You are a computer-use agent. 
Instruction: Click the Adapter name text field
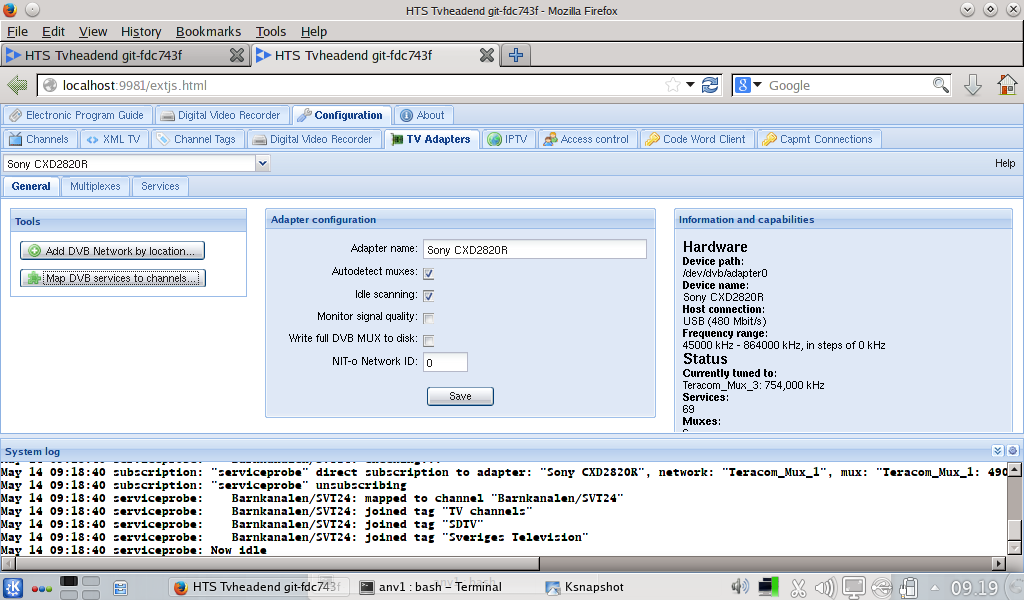(x=535, y=249)
